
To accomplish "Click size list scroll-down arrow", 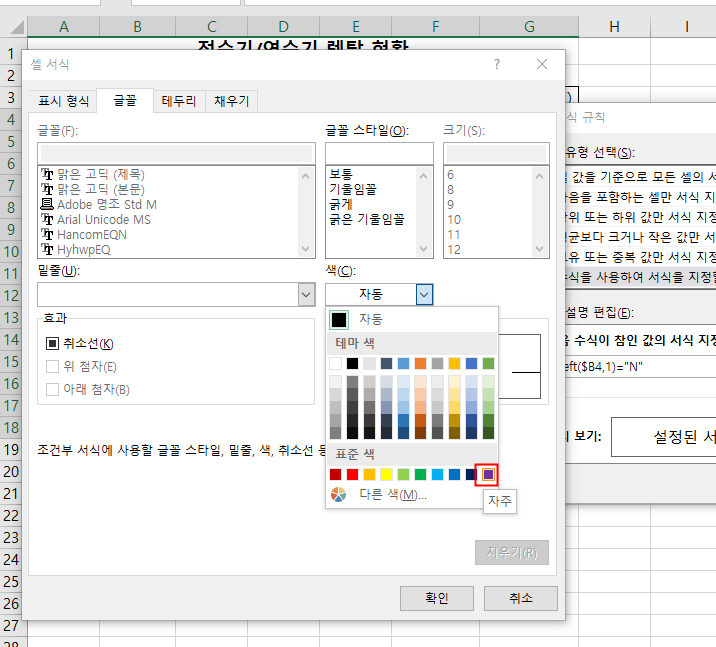I will pos(539,249).
